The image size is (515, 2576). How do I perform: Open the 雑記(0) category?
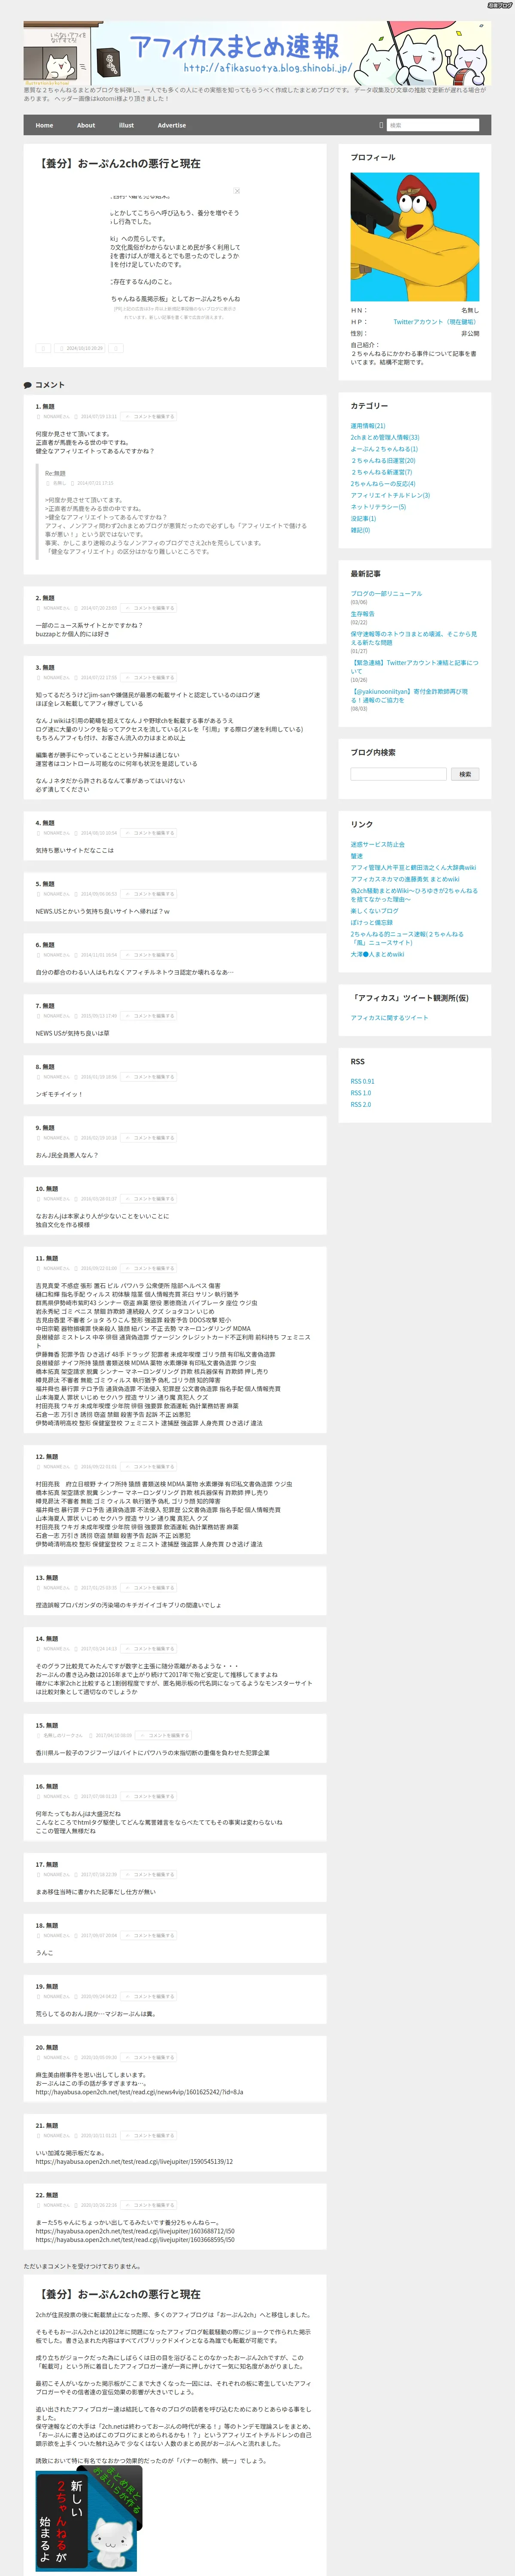tap(360, 530)
